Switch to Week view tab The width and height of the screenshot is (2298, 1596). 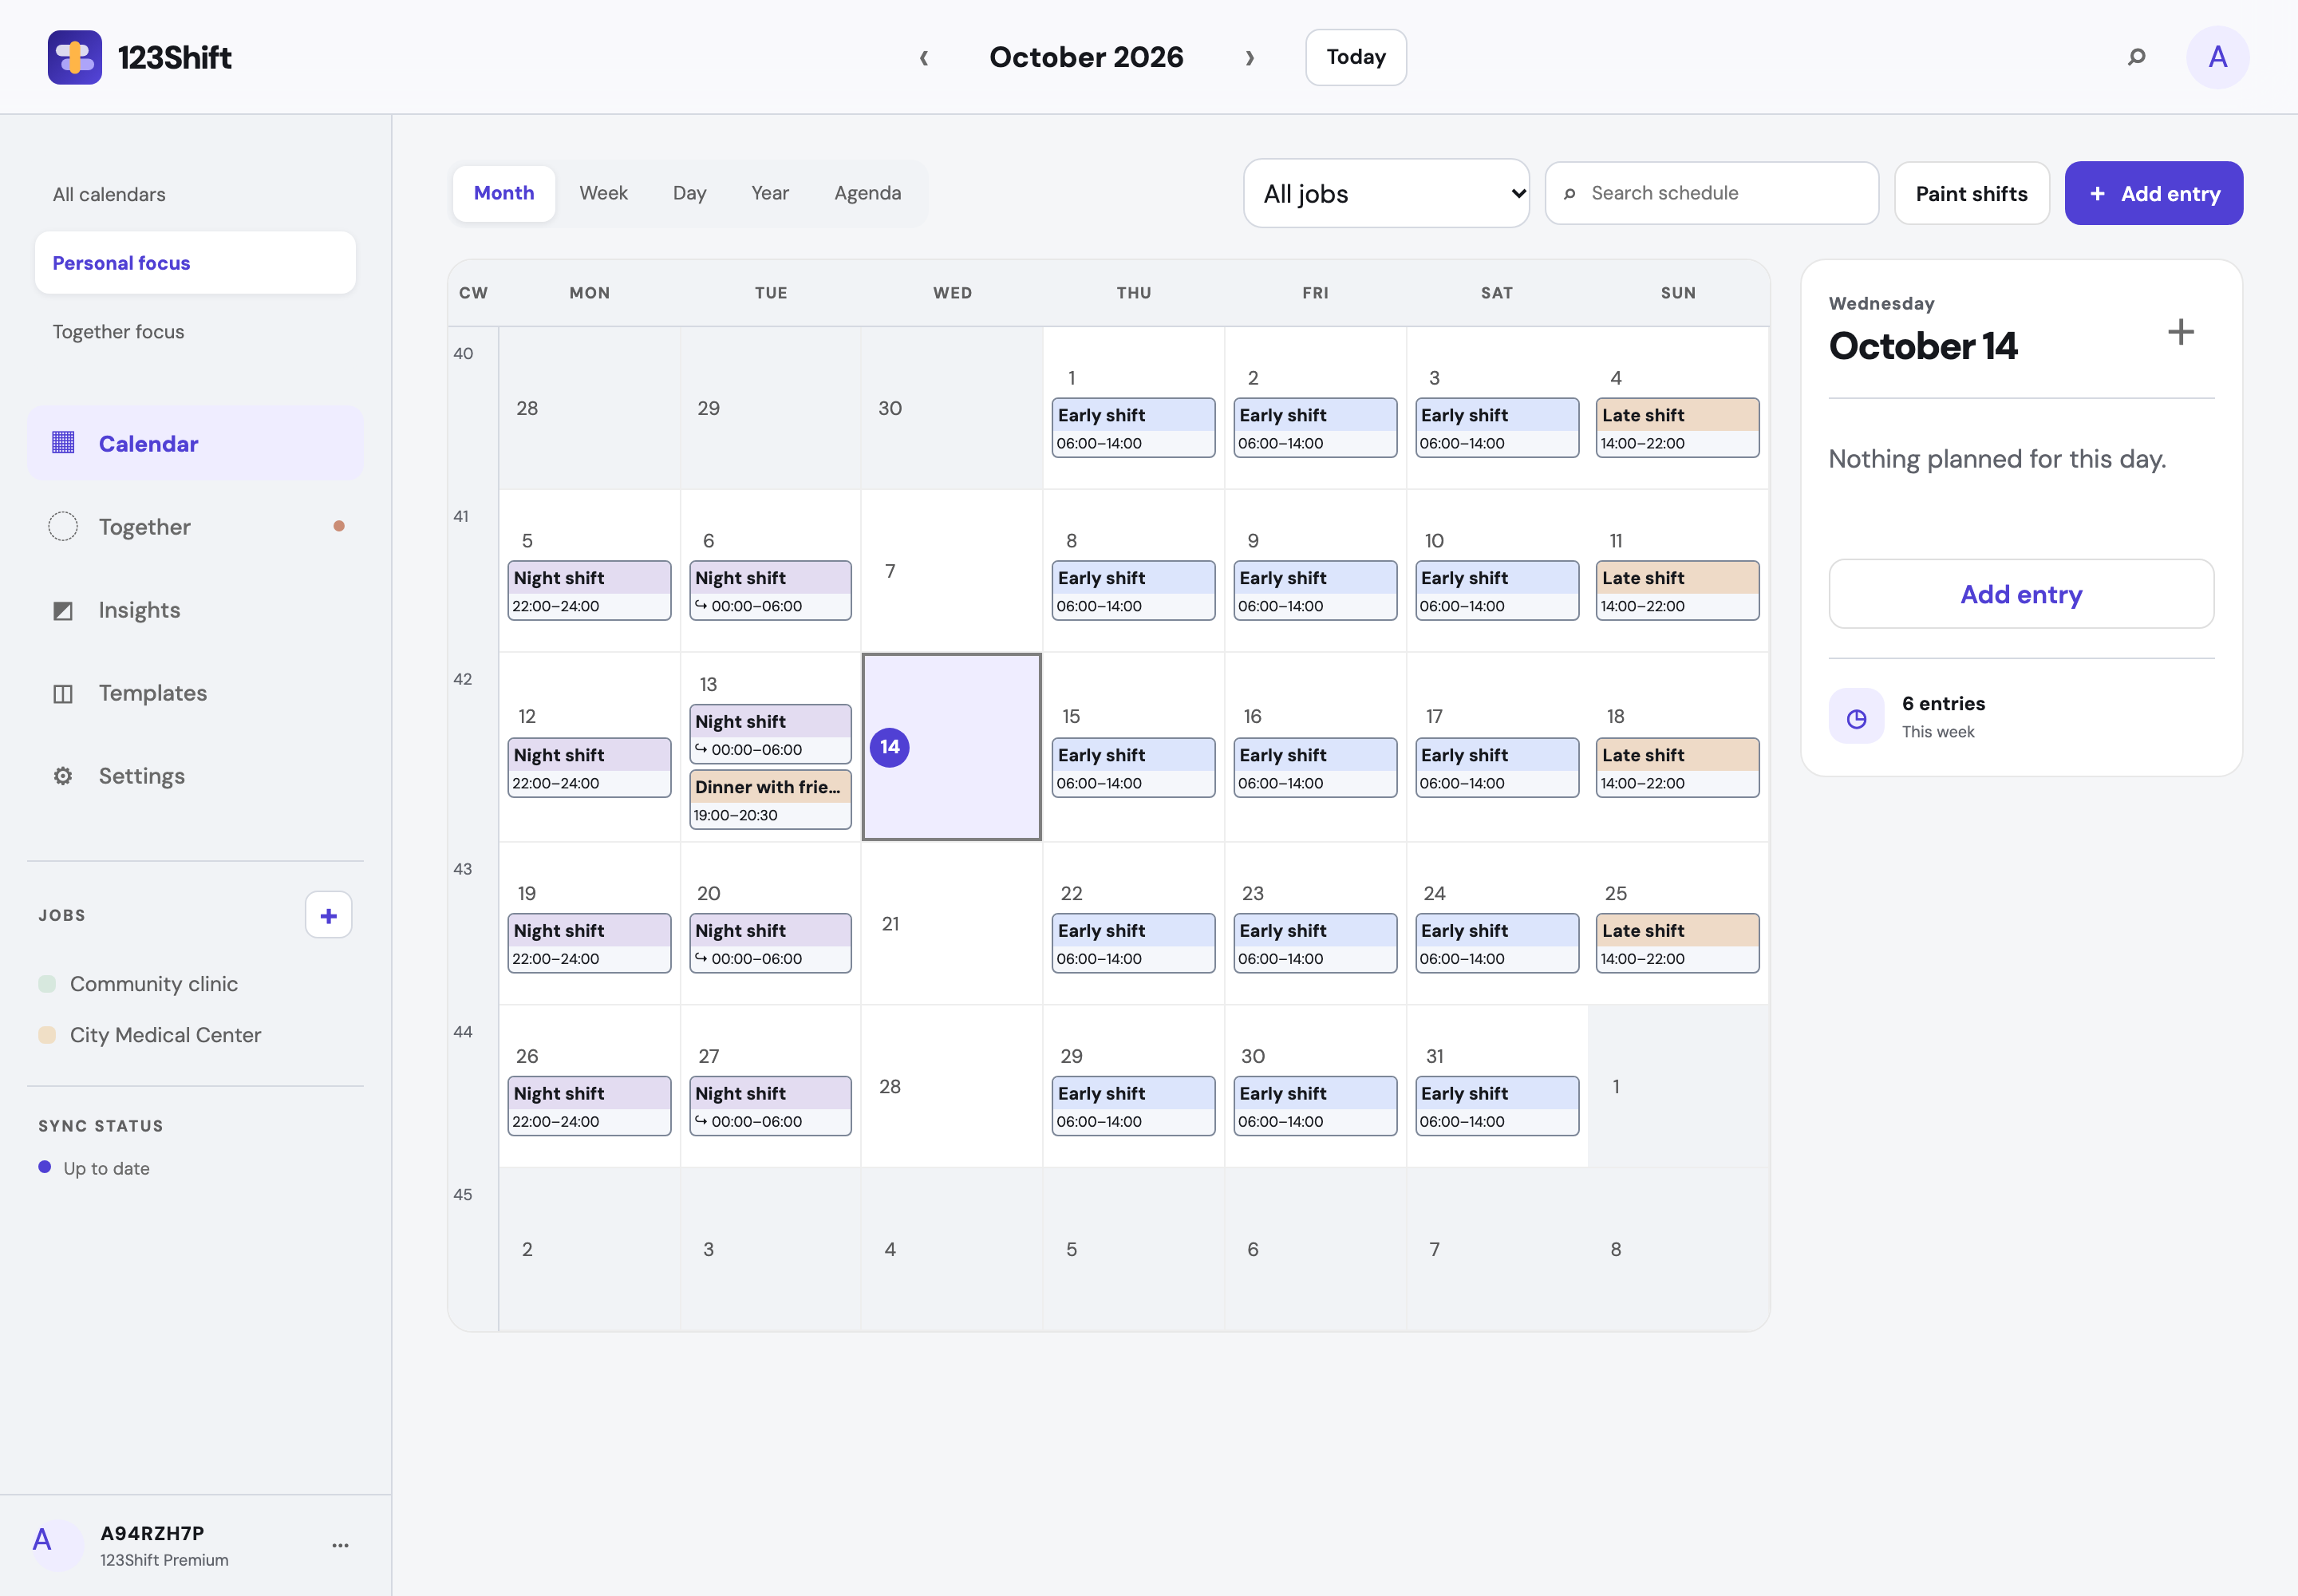tap(603, 193)
